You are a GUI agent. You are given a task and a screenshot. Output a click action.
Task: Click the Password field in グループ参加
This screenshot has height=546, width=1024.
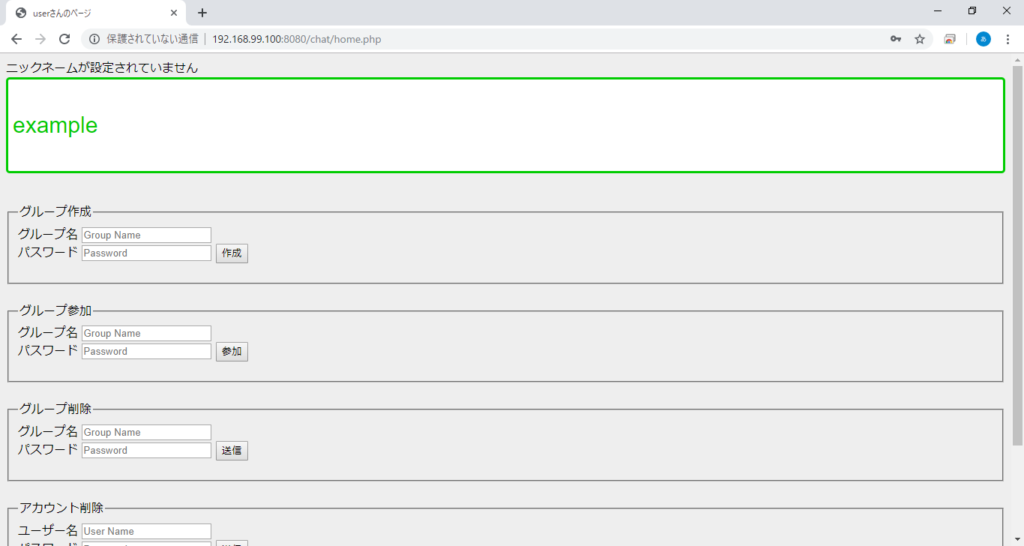146,351
